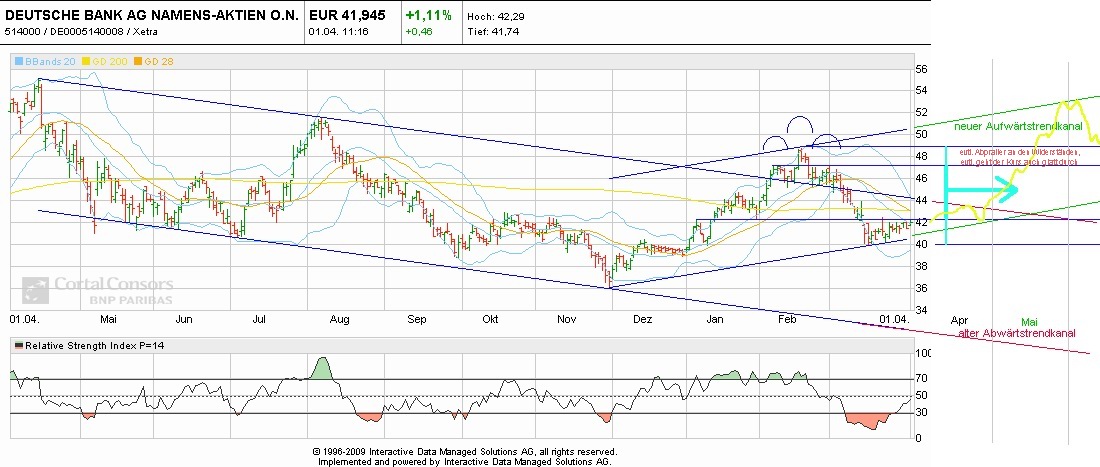Click price axis label '52'
This screenshot has height=467, width=1100.
tap(921, 112)
